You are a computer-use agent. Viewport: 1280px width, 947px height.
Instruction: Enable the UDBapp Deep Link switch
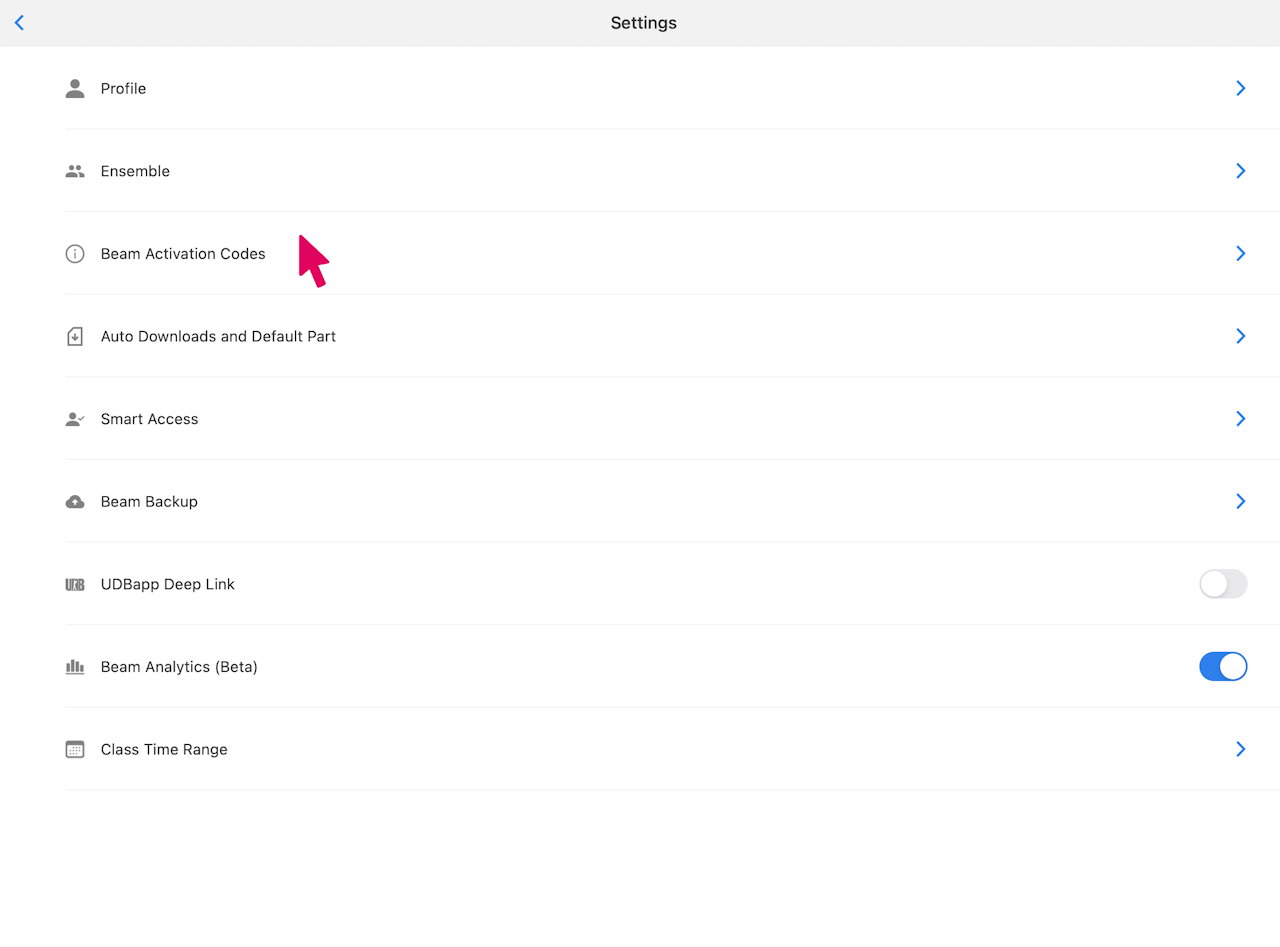click(x=1223, y=584)
